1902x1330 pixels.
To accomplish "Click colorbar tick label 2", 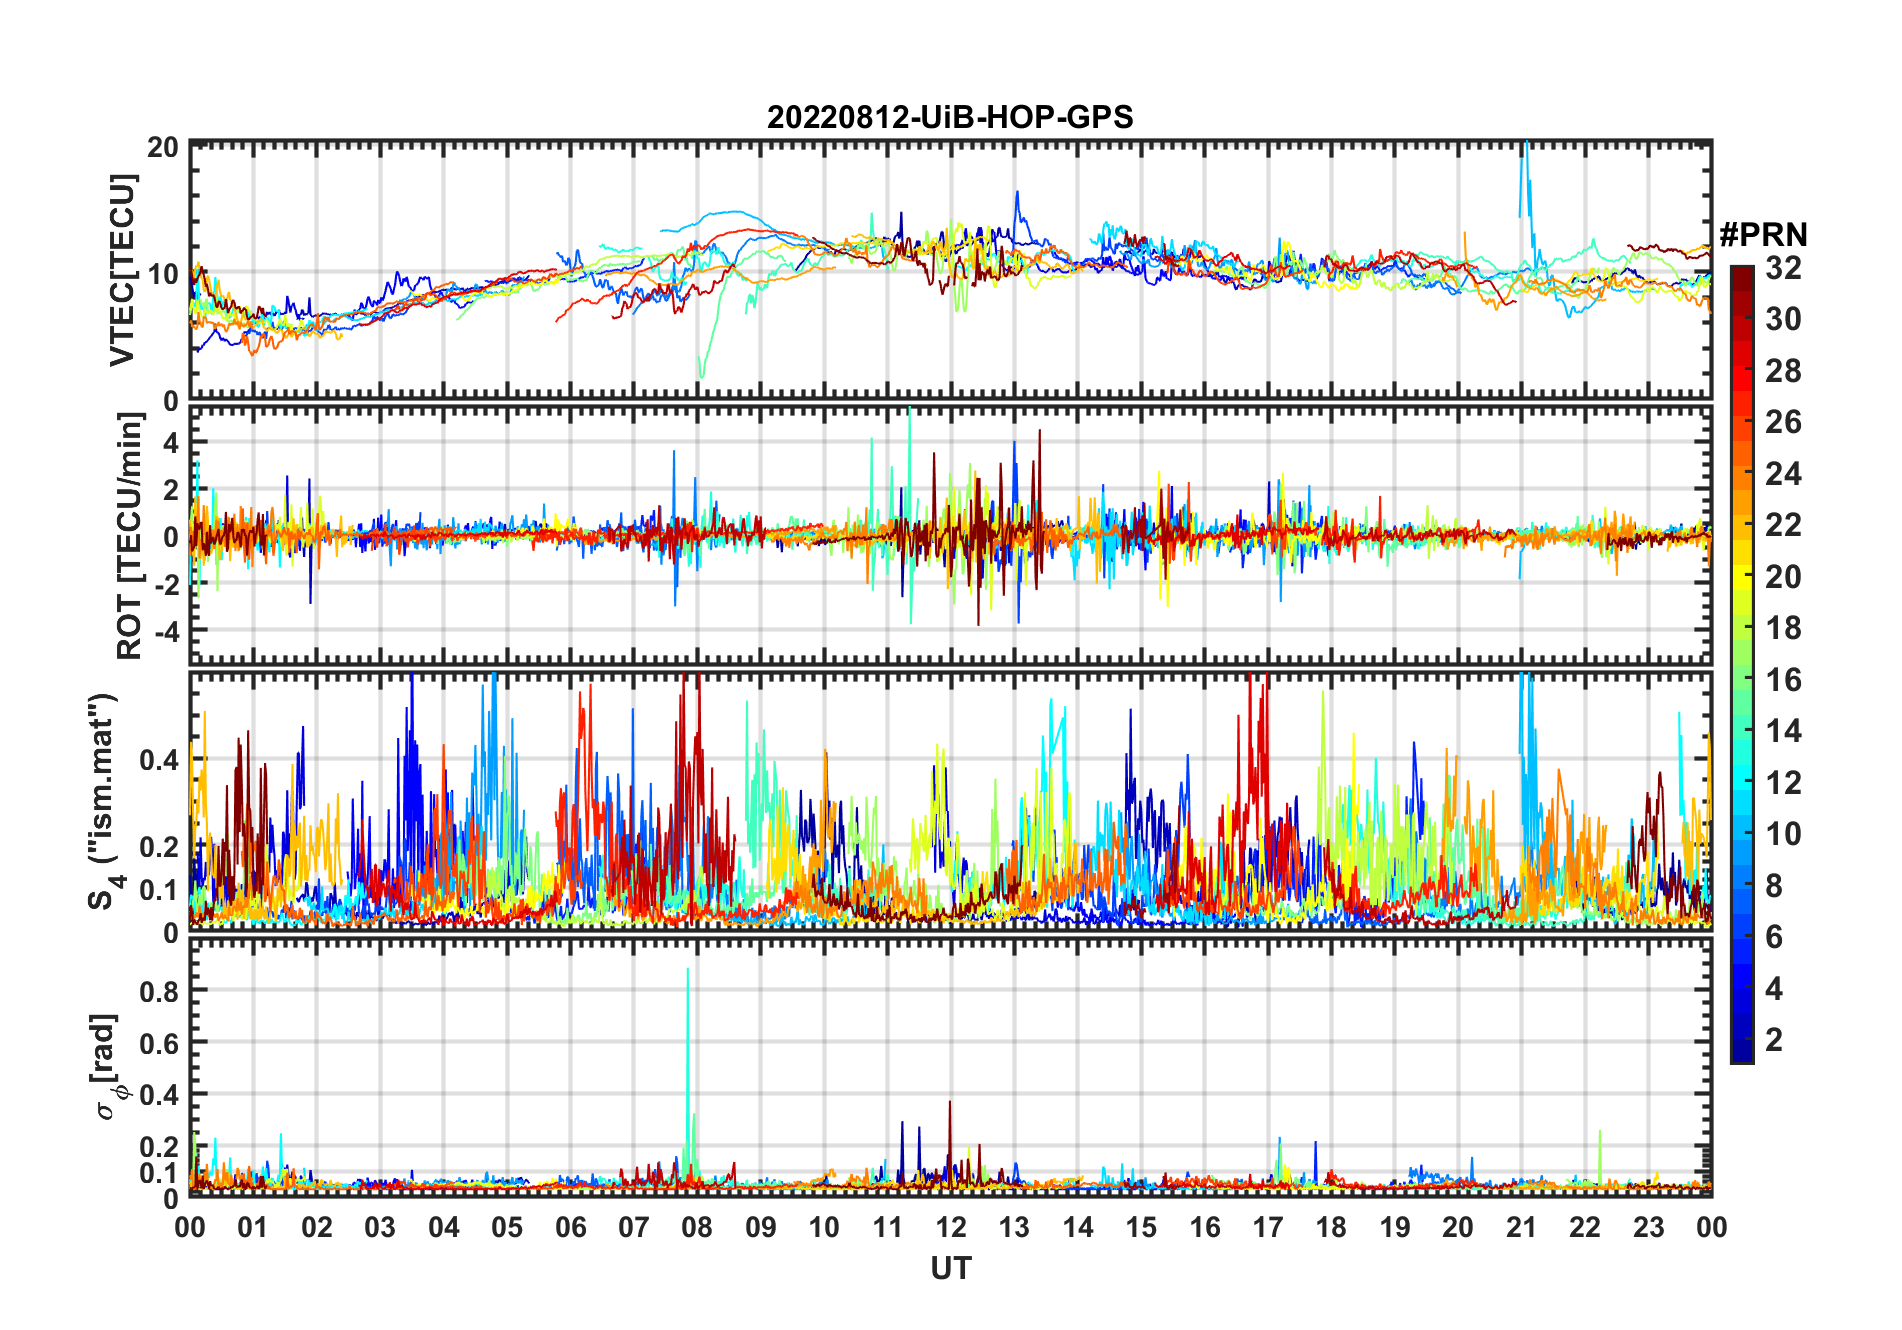I will [x=1774, y=1040].
